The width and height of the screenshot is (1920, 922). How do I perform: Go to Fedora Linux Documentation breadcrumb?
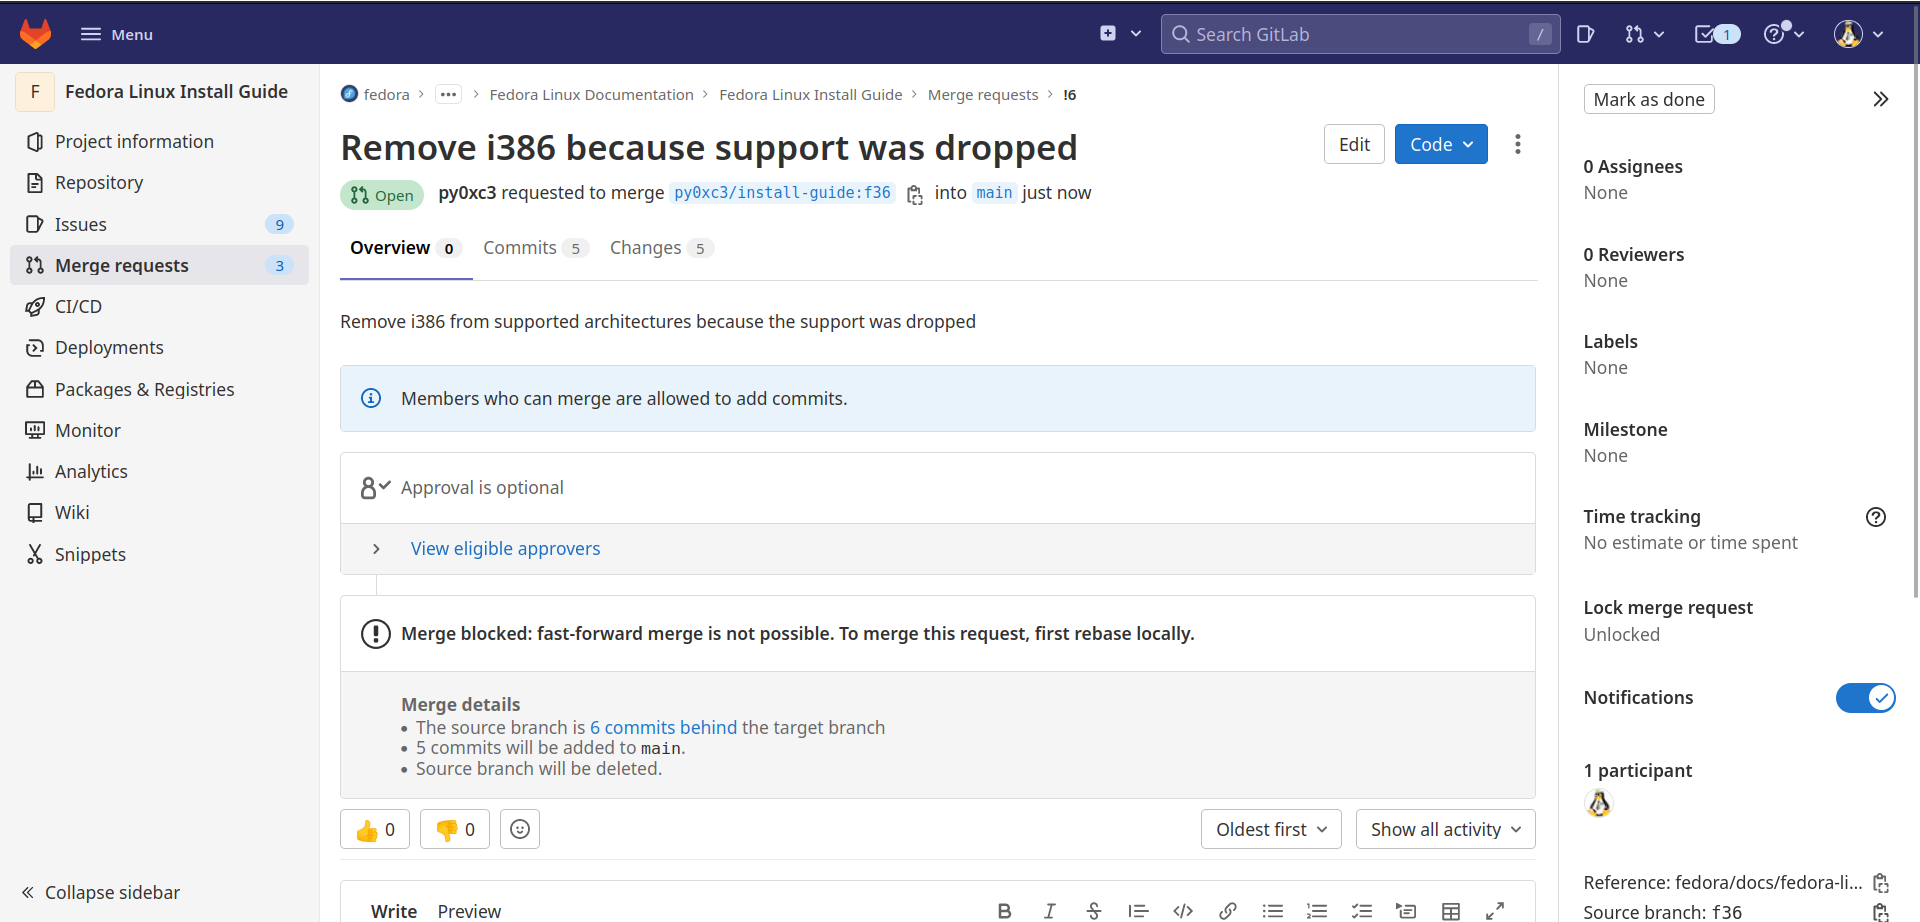pyautogui.click(x=591, y=94)
